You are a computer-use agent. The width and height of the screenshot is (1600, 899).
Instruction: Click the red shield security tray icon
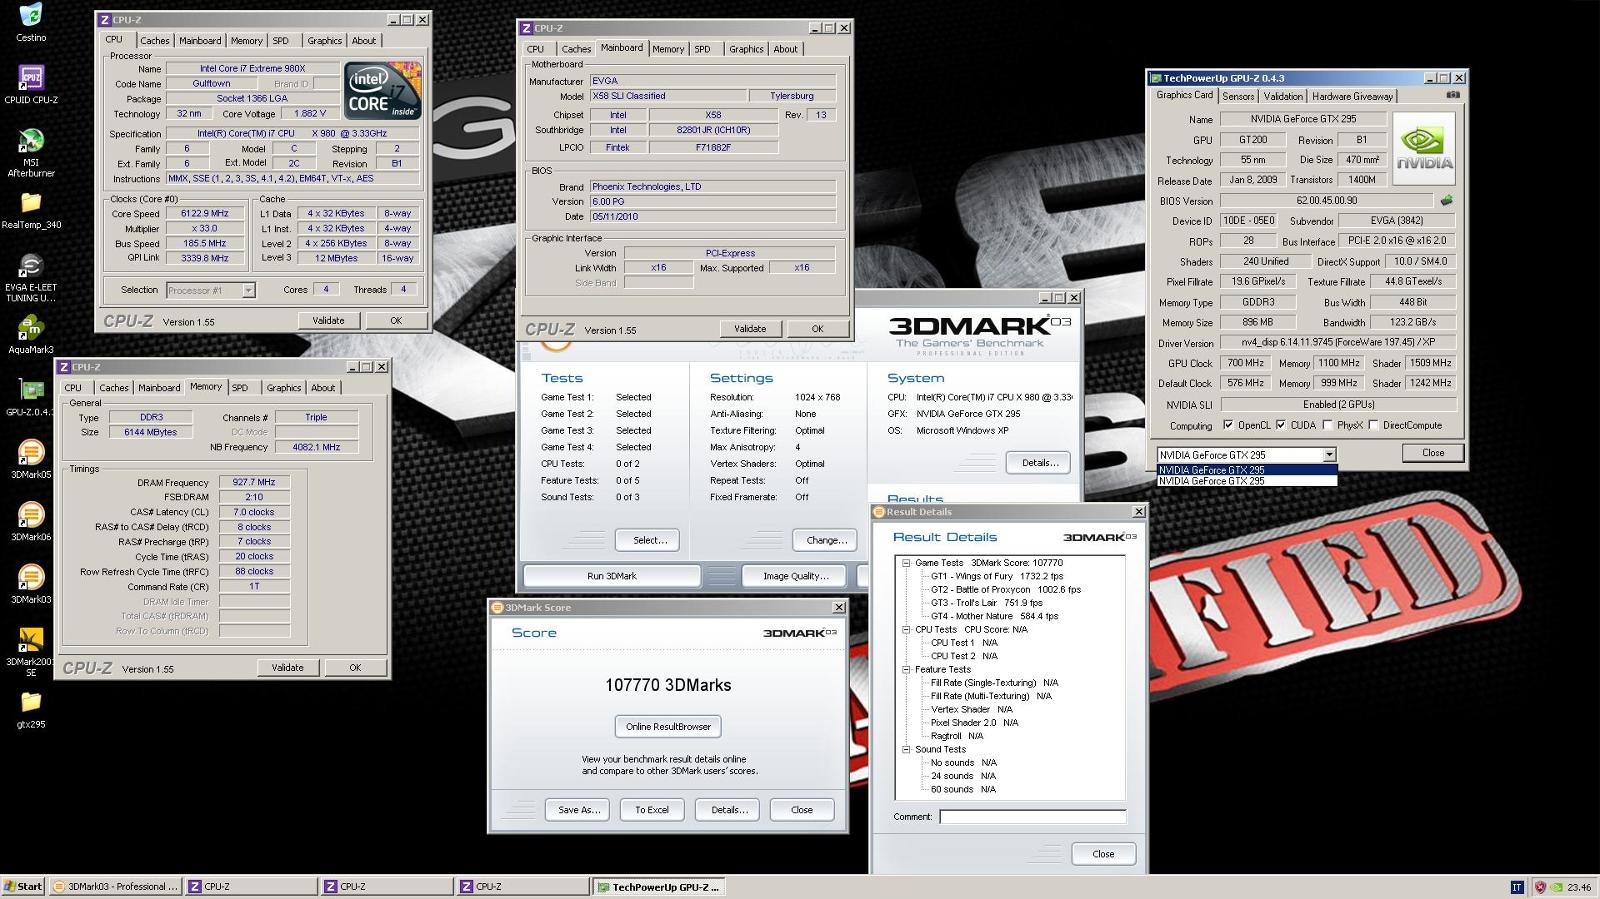point(1540,887)
